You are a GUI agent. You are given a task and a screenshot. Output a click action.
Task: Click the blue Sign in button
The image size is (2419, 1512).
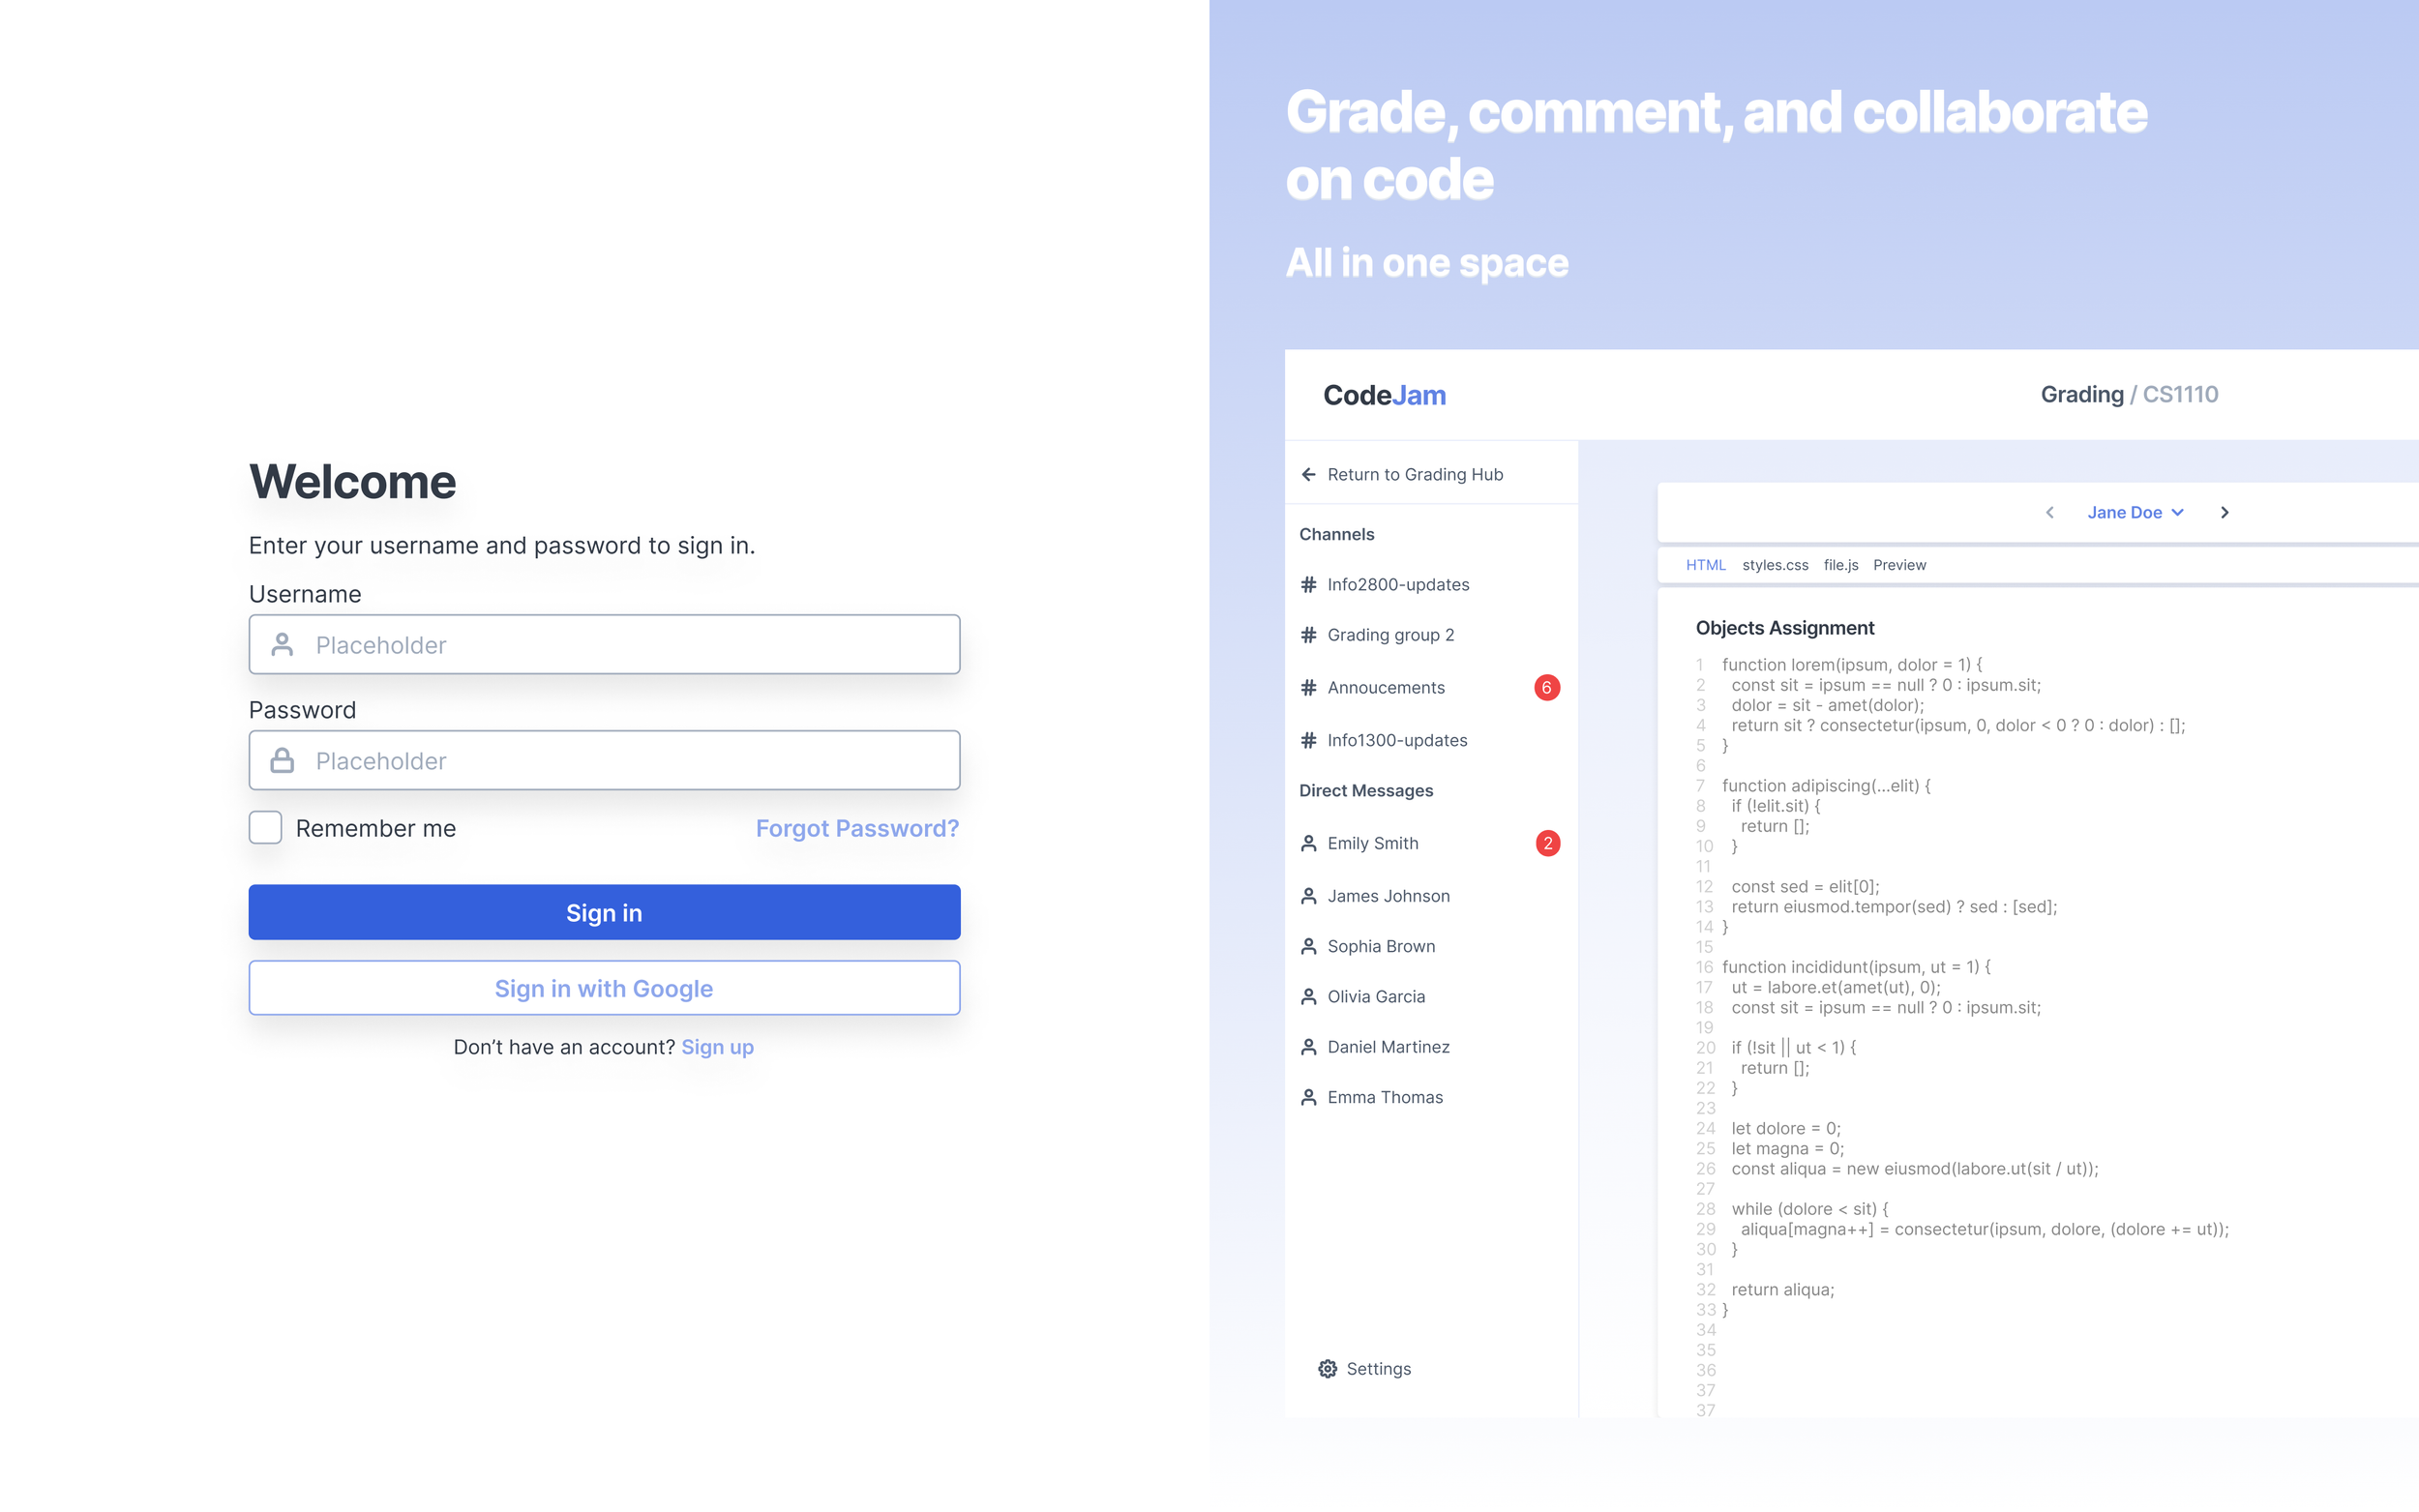point(604,912)
